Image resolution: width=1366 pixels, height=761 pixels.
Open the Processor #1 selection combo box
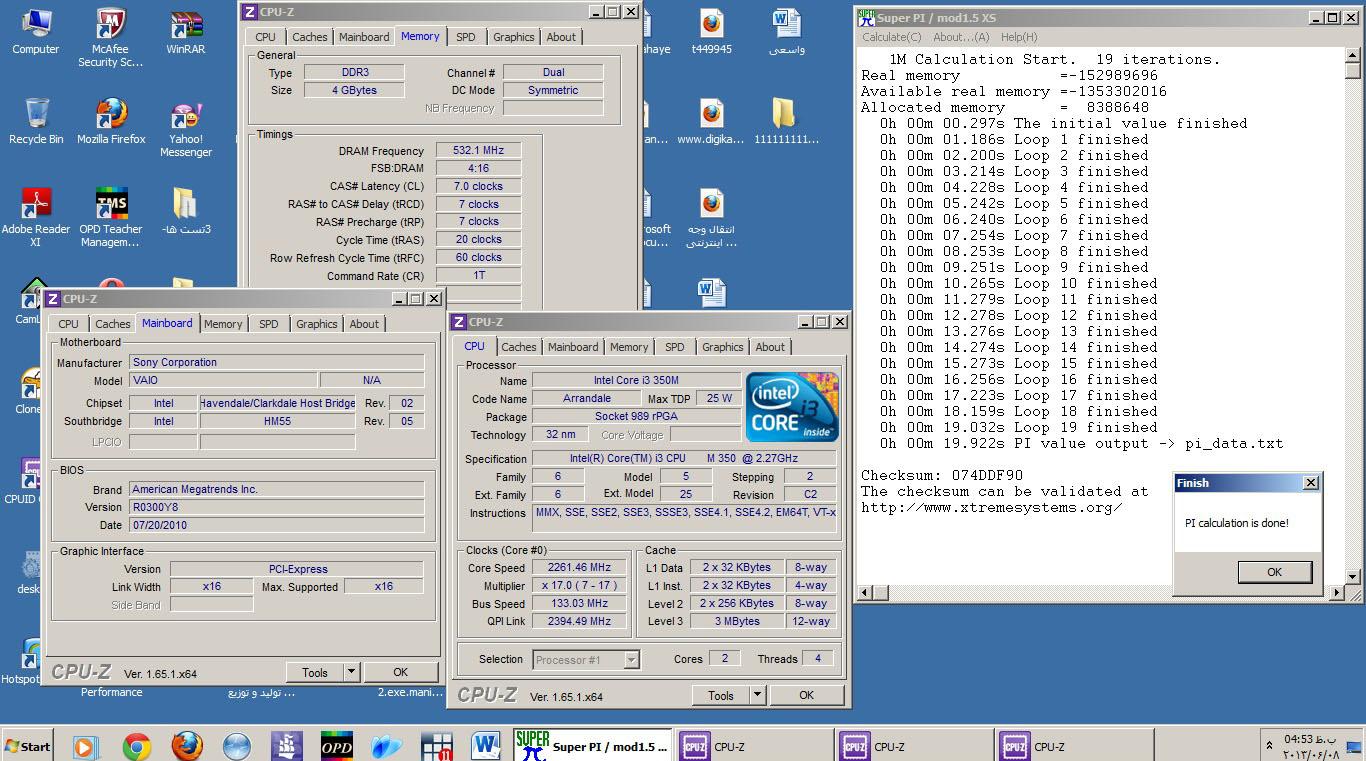(x=586, y=659)
